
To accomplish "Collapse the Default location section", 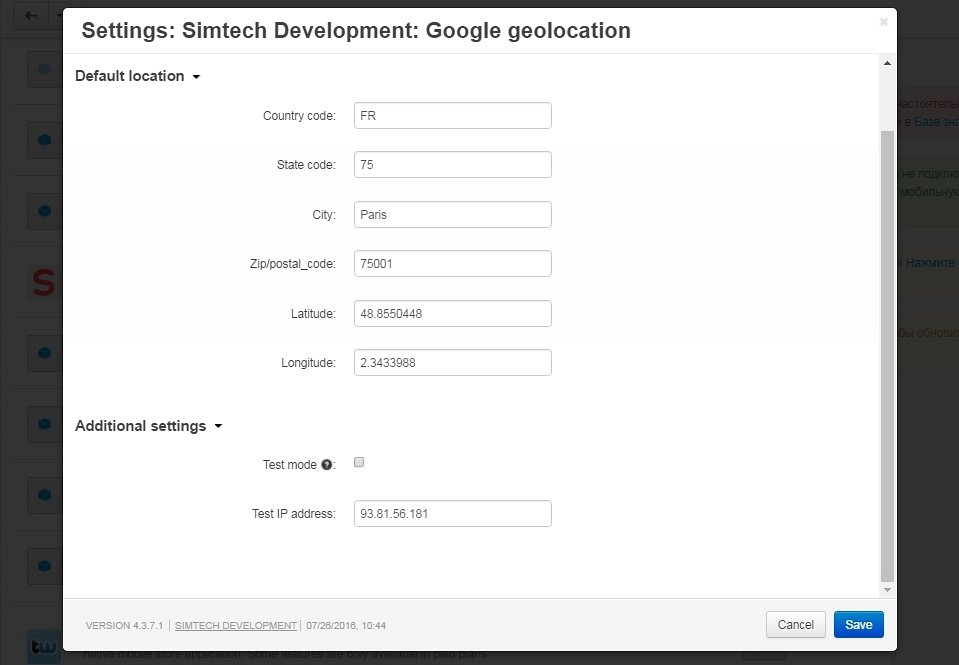I will point(138,76).
